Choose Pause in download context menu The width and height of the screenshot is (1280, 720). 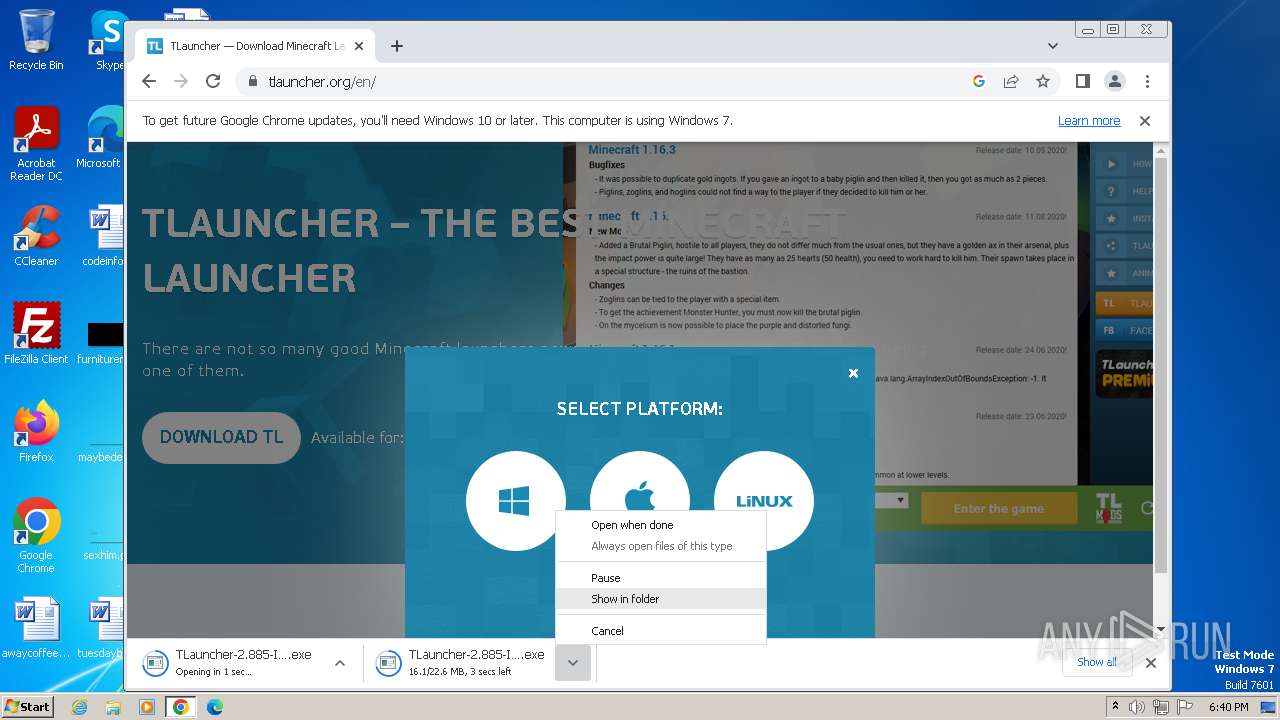click(661, 578)
